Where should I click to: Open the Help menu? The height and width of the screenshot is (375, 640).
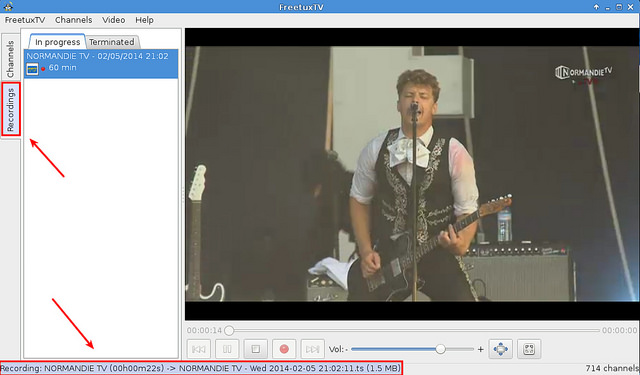tap(144, 20)
